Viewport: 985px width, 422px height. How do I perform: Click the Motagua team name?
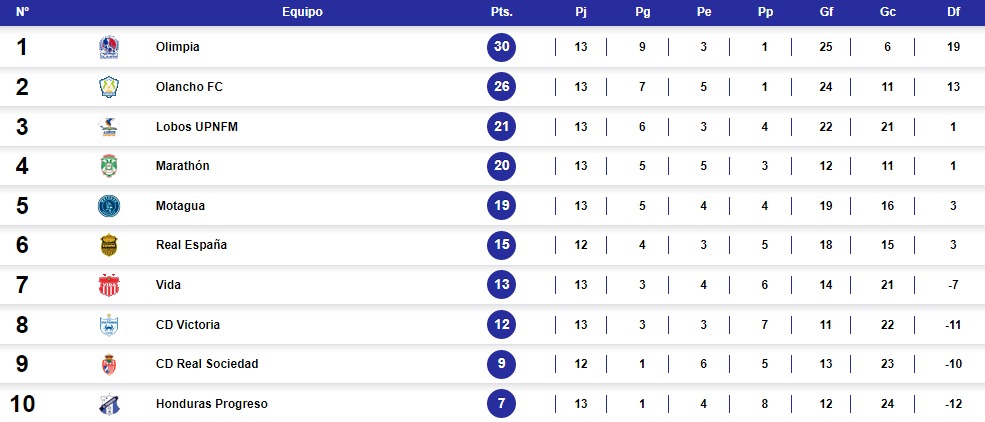(x=181, y=206)
